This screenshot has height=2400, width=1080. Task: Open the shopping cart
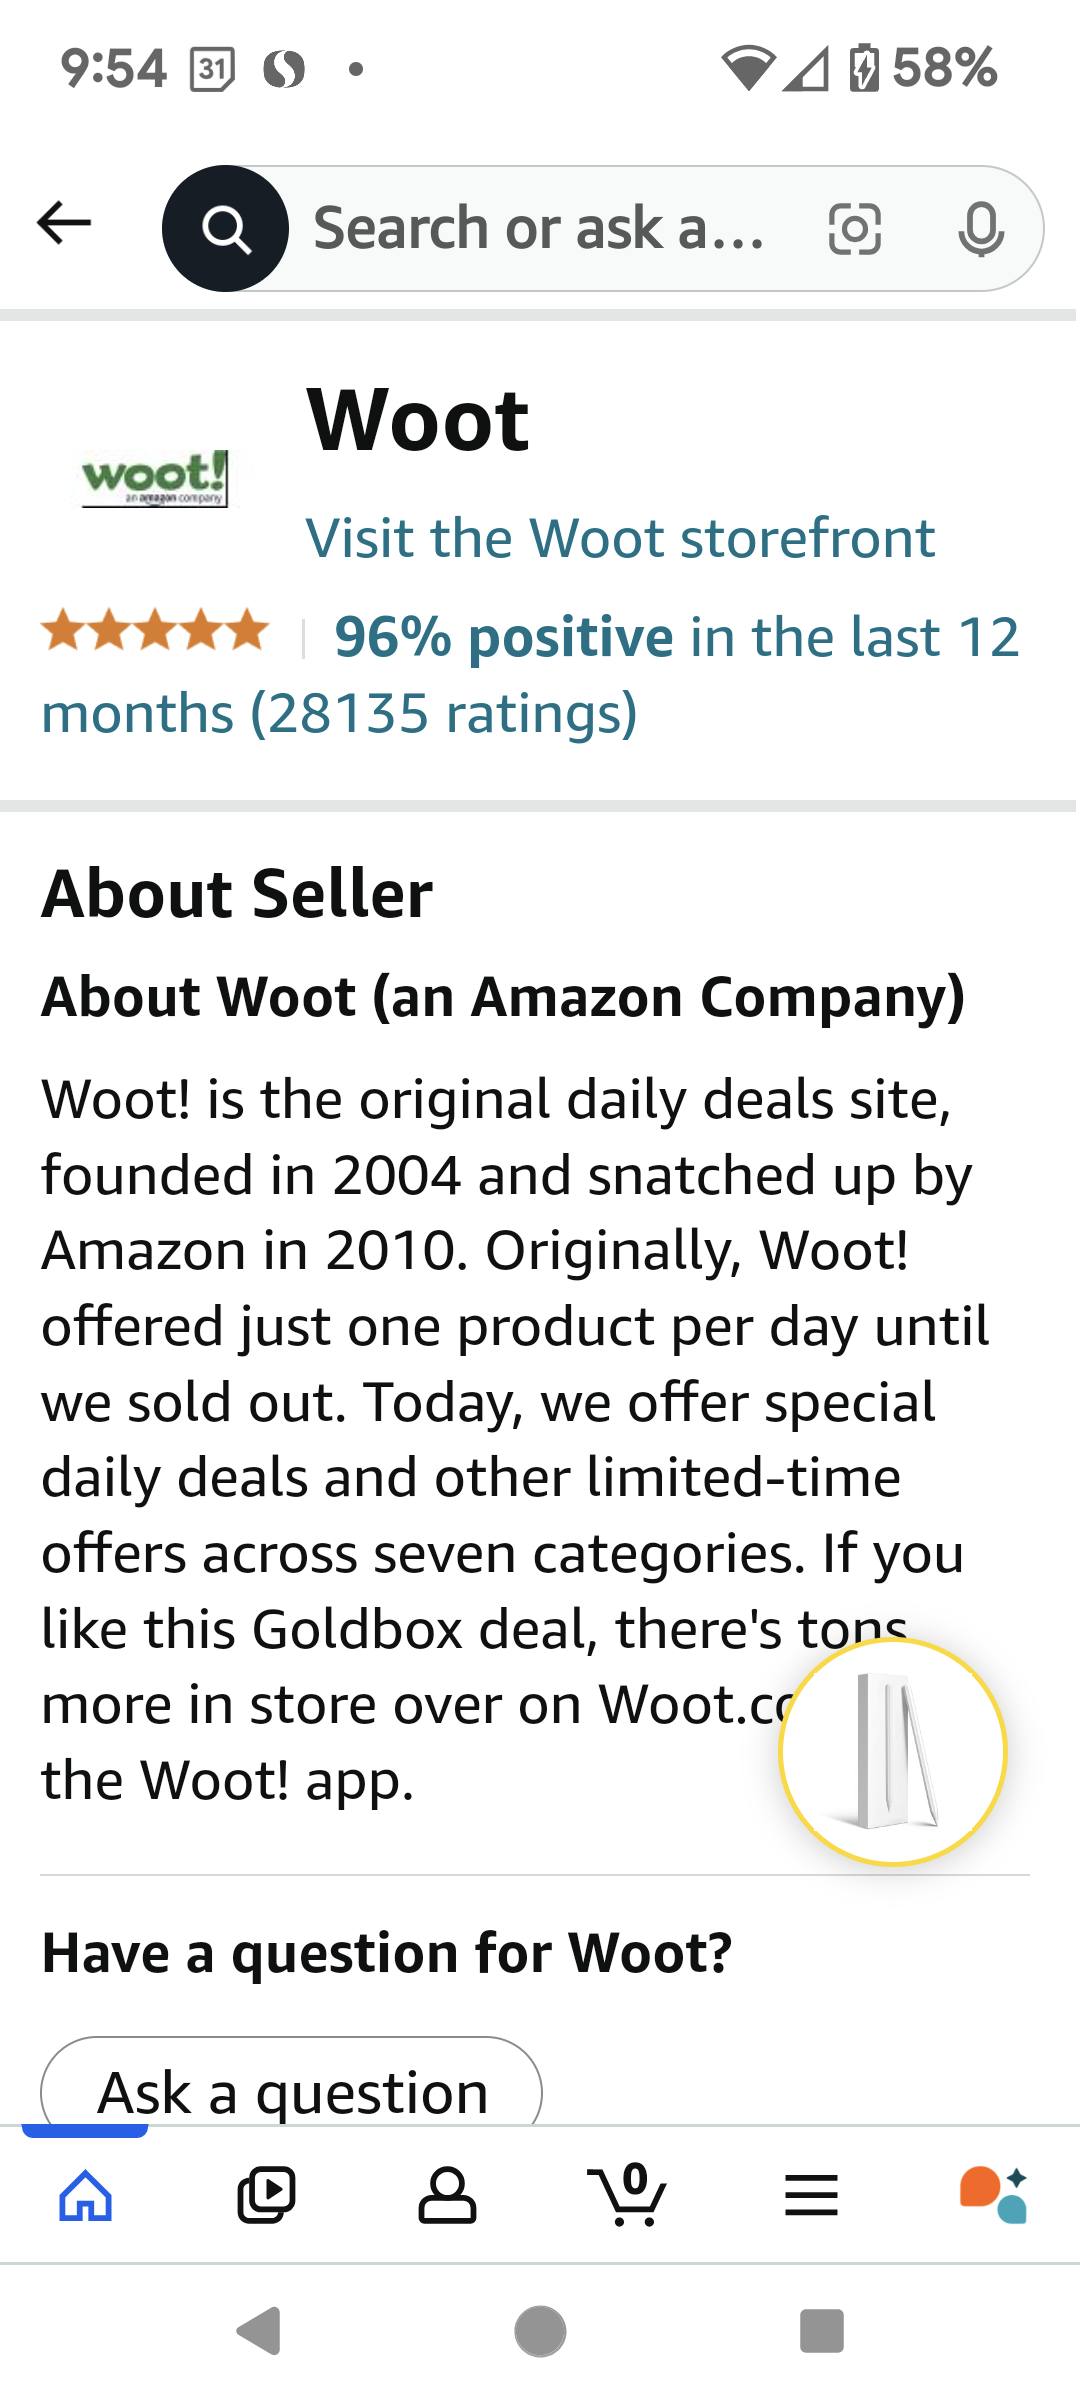627,2195
